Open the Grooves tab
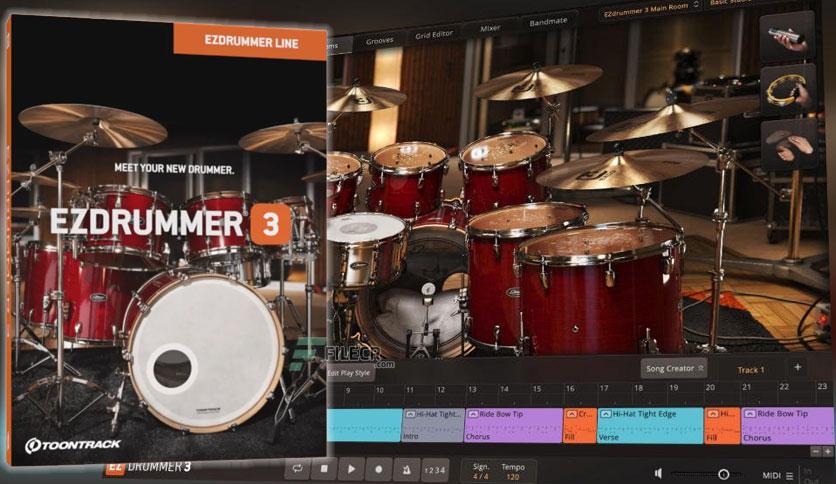 [x=380, y=41]
